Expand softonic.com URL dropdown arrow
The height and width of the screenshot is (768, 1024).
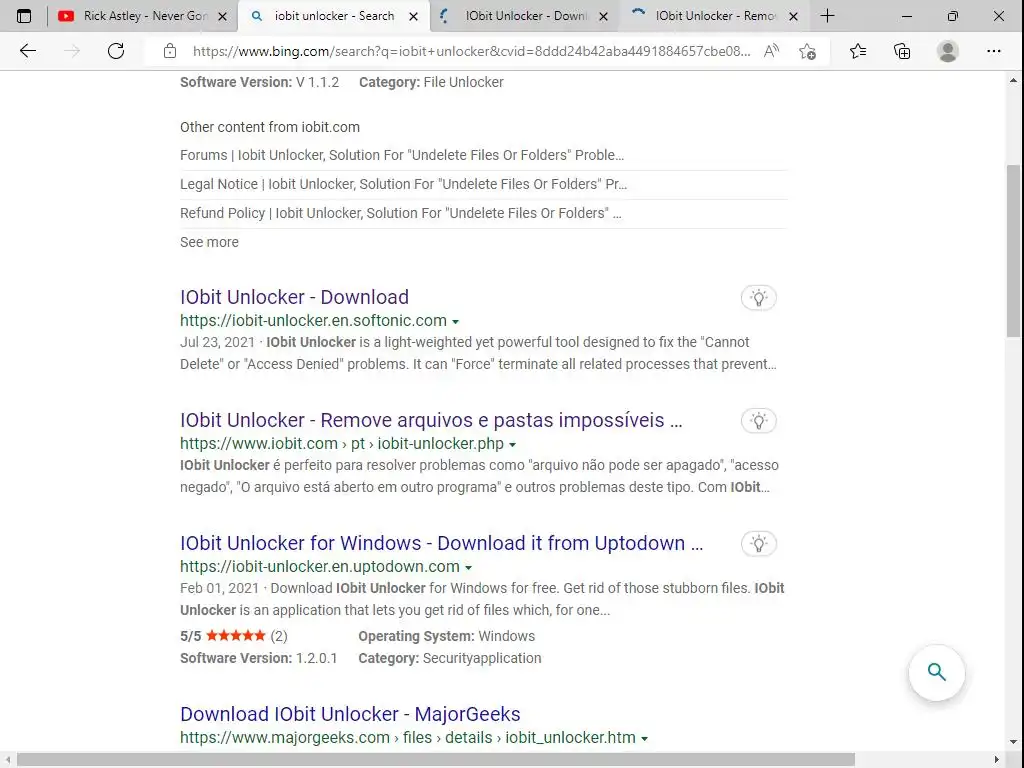tap(455, 321)
